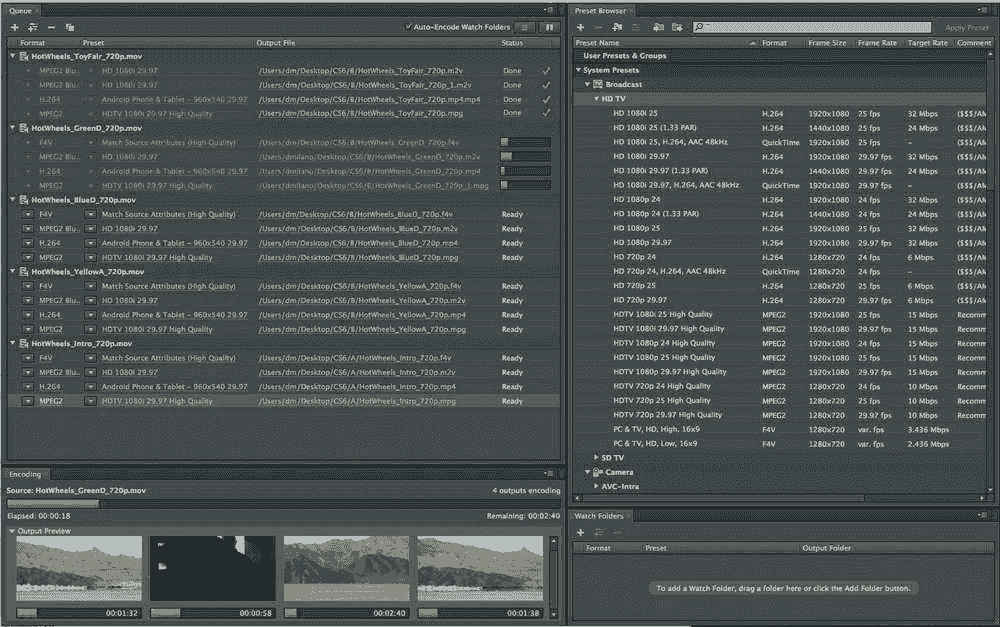1000x627 pixels.
Task: Click the Duplicate icon in the Queue toolbar
Action: coord(68,28)
